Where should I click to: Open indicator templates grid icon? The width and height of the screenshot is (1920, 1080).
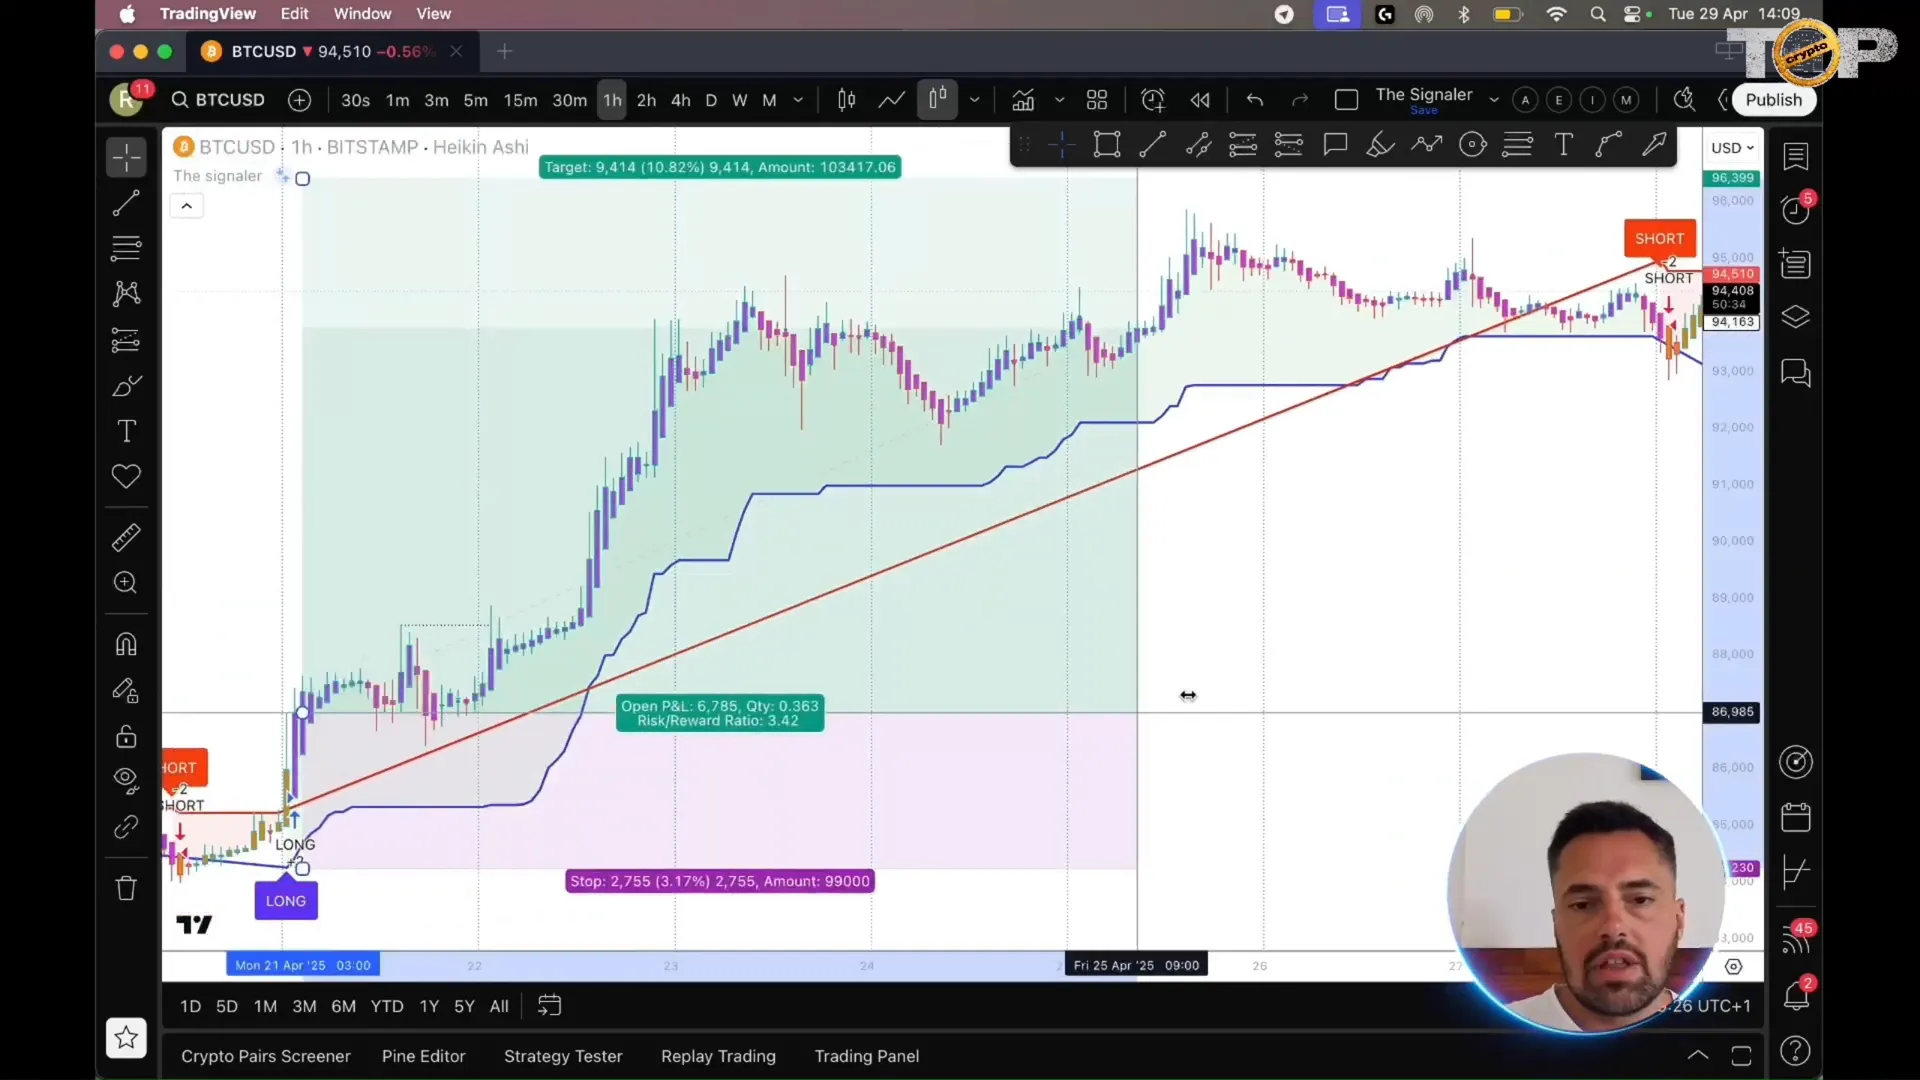(1097, 100)
